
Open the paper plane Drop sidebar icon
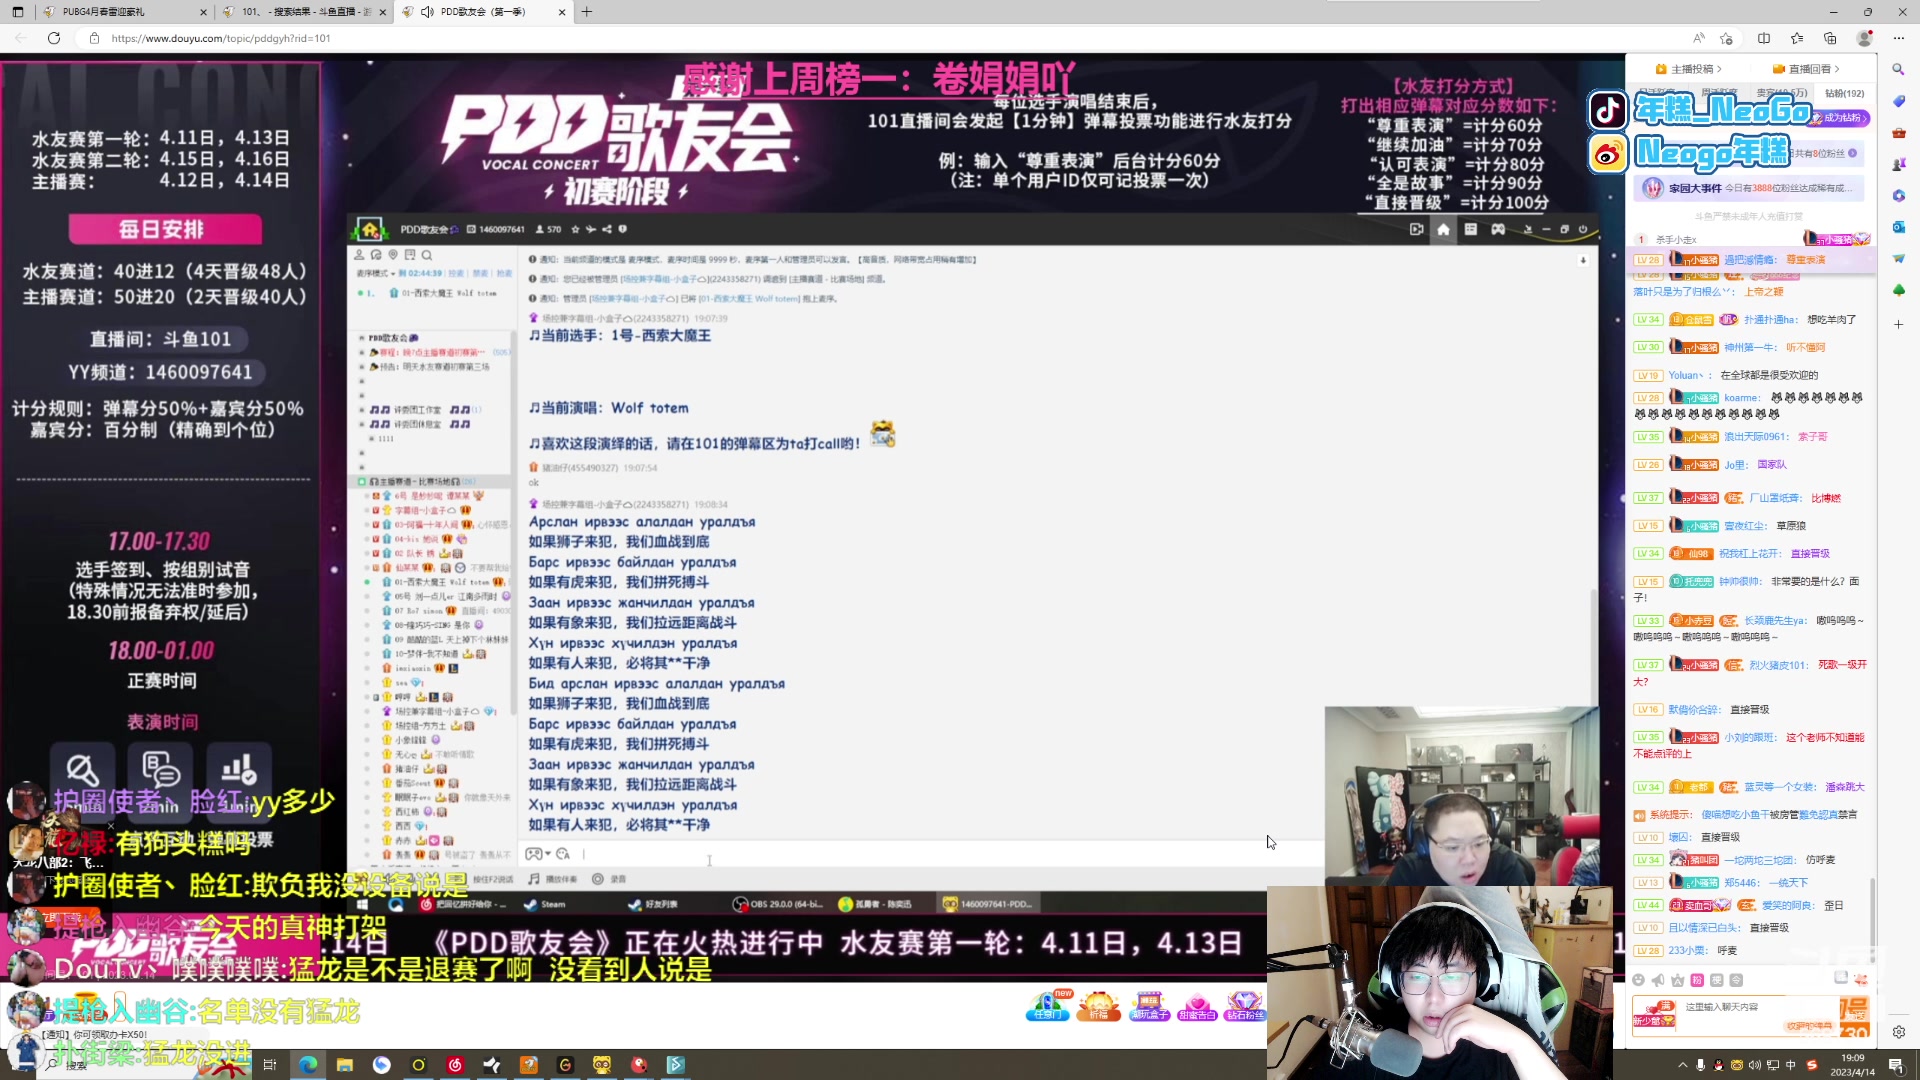pyautogui.click(x=1898, y=258)
